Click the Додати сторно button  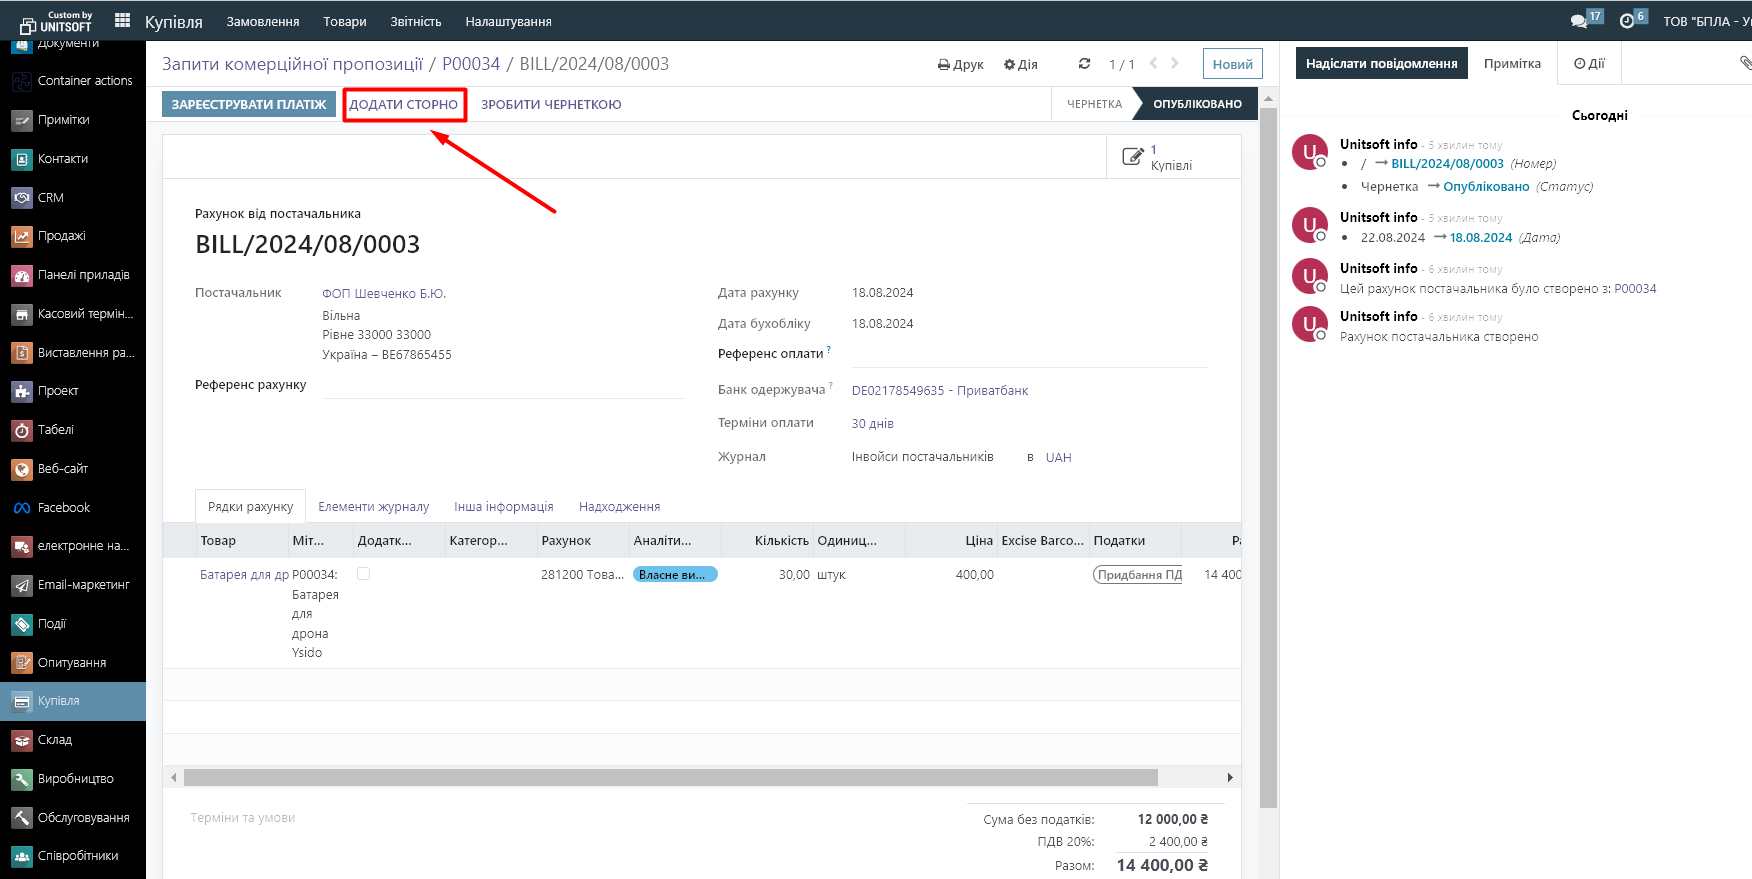tap(404, 104)
